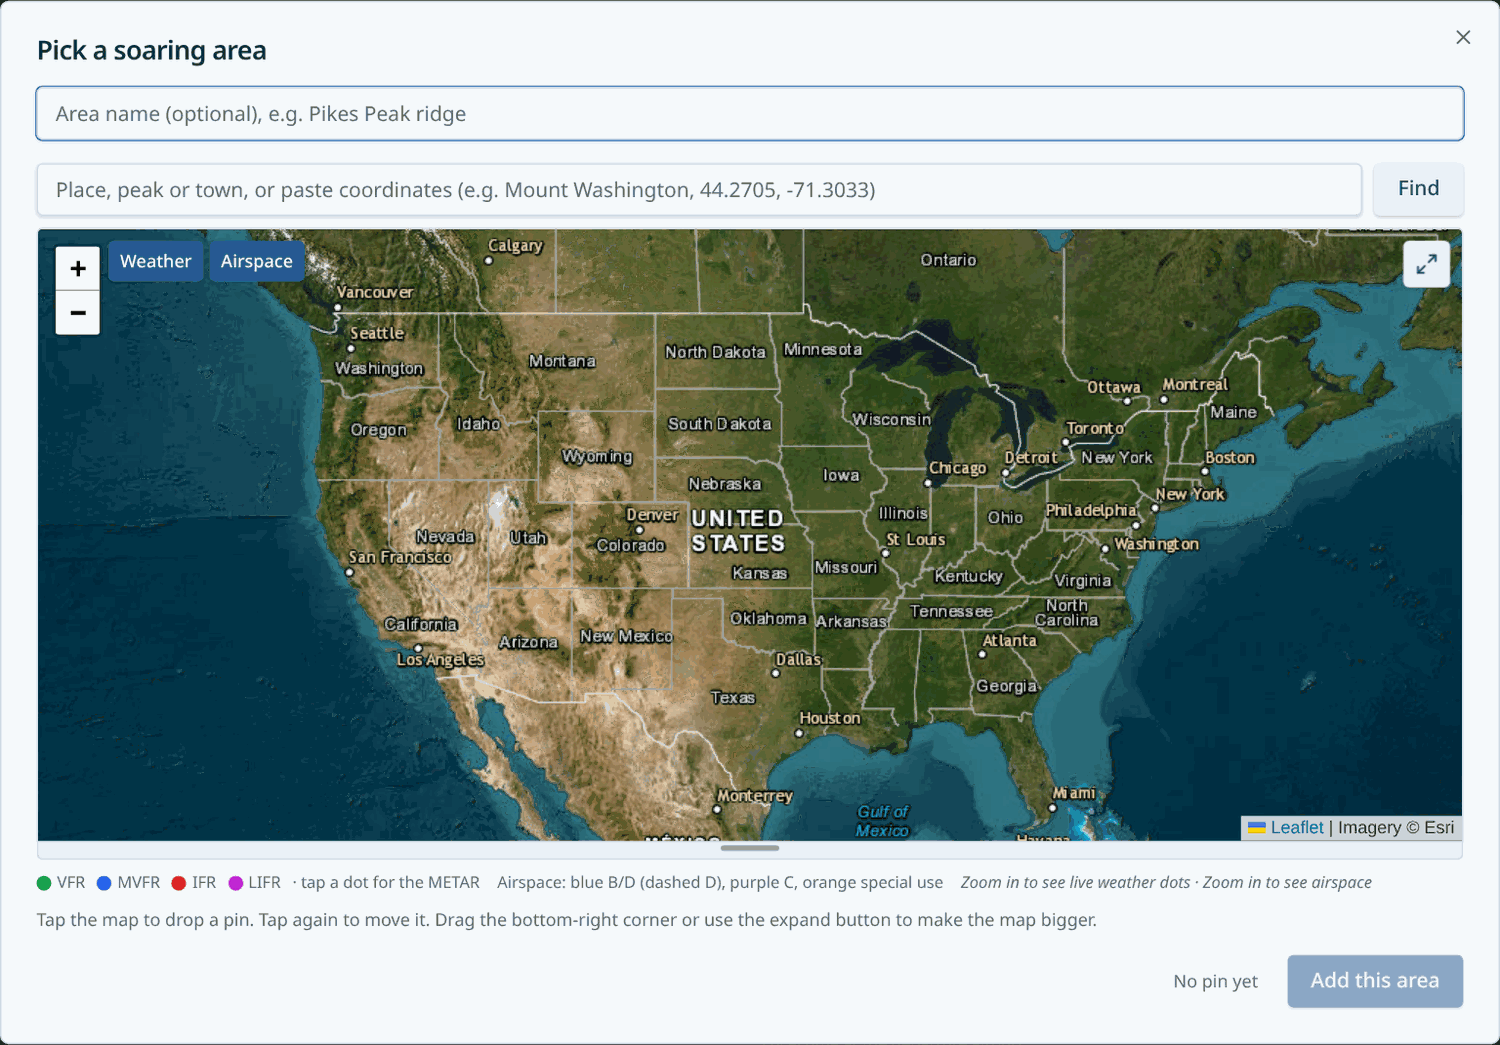Drop a pin on the Maine label
The width and height of the screenshot is (1500, 1045).
(1233, 412)
